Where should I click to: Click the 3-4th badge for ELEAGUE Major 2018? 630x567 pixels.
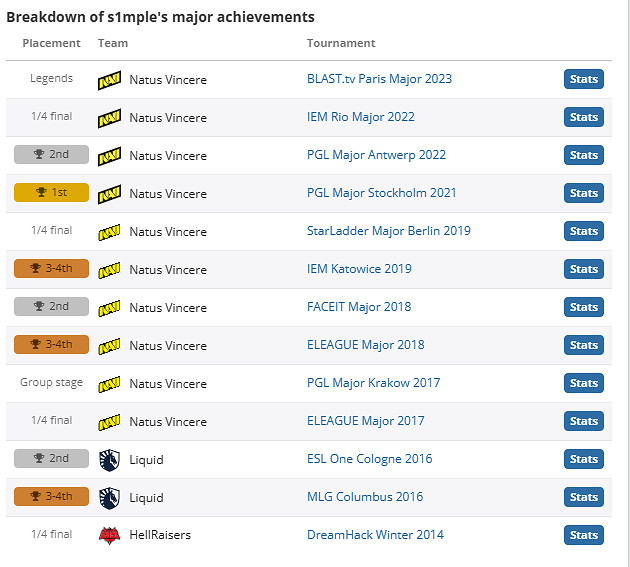coord(51,345)
